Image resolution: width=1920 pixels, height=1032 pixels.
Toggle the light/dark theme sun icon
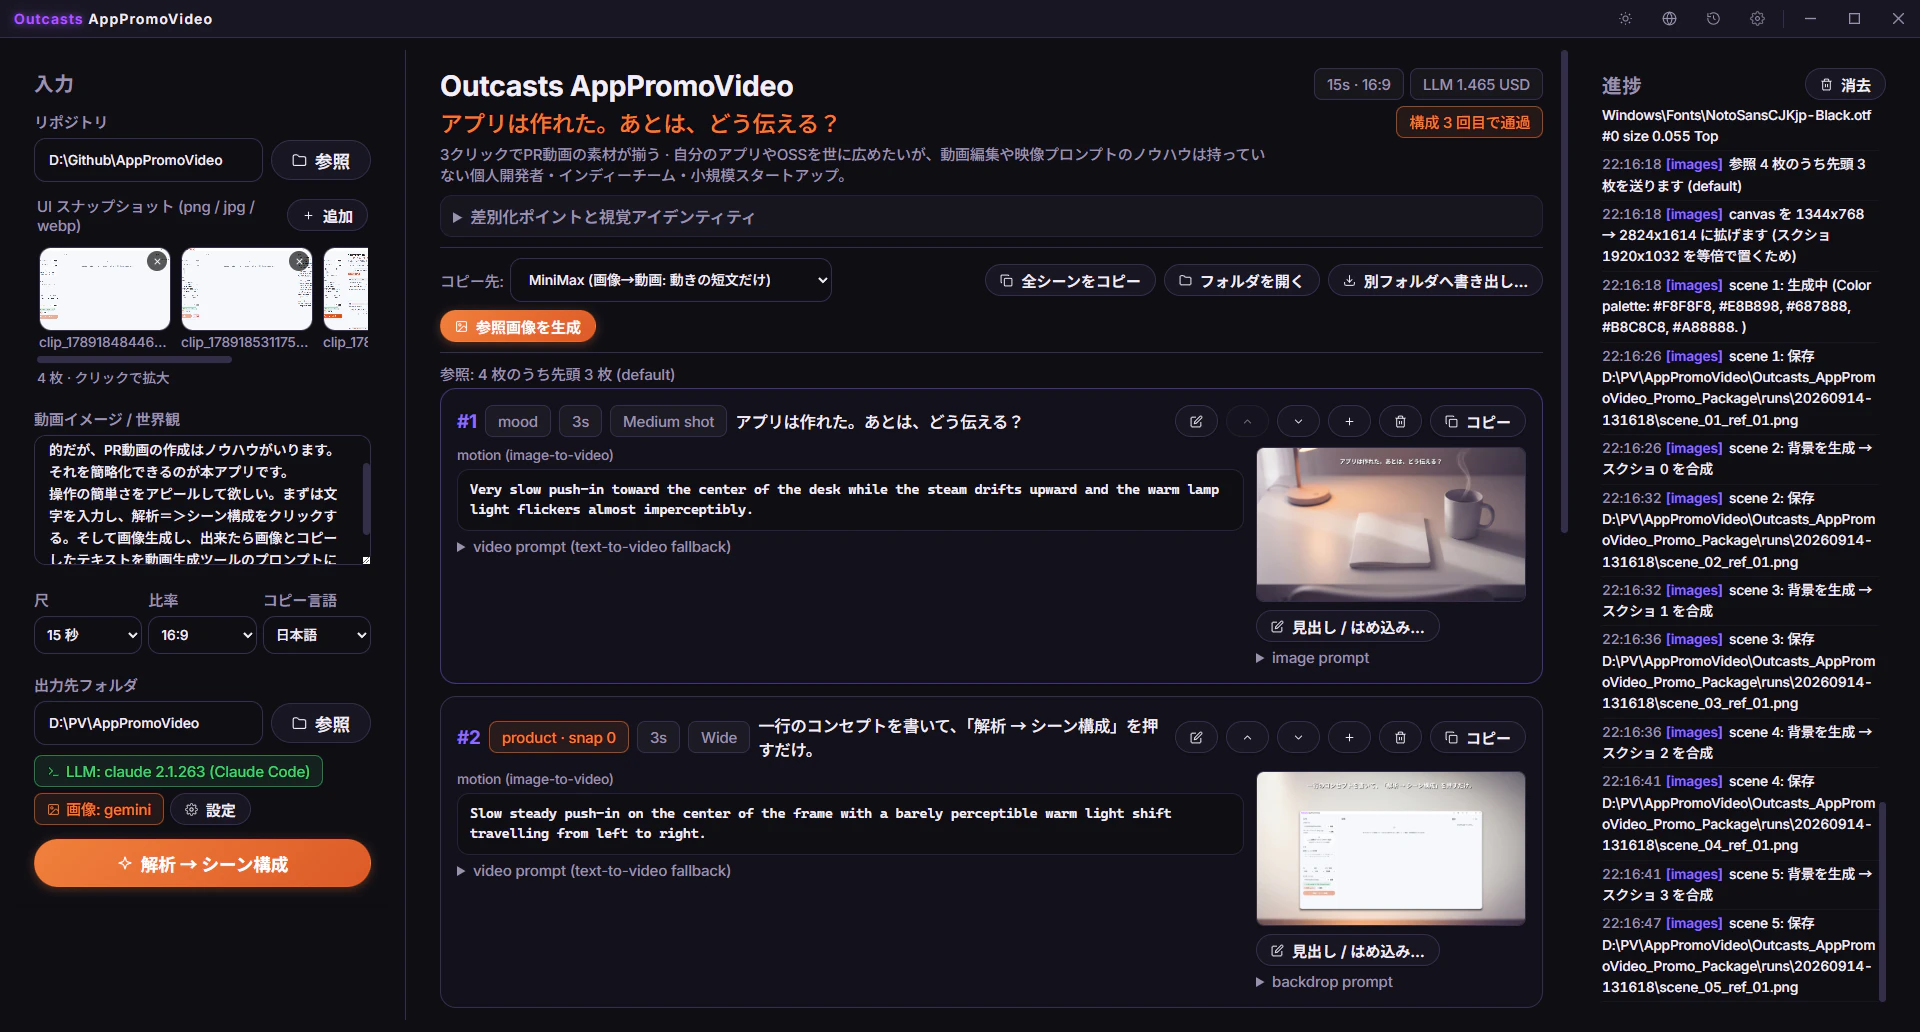[x=1625, y=19]
